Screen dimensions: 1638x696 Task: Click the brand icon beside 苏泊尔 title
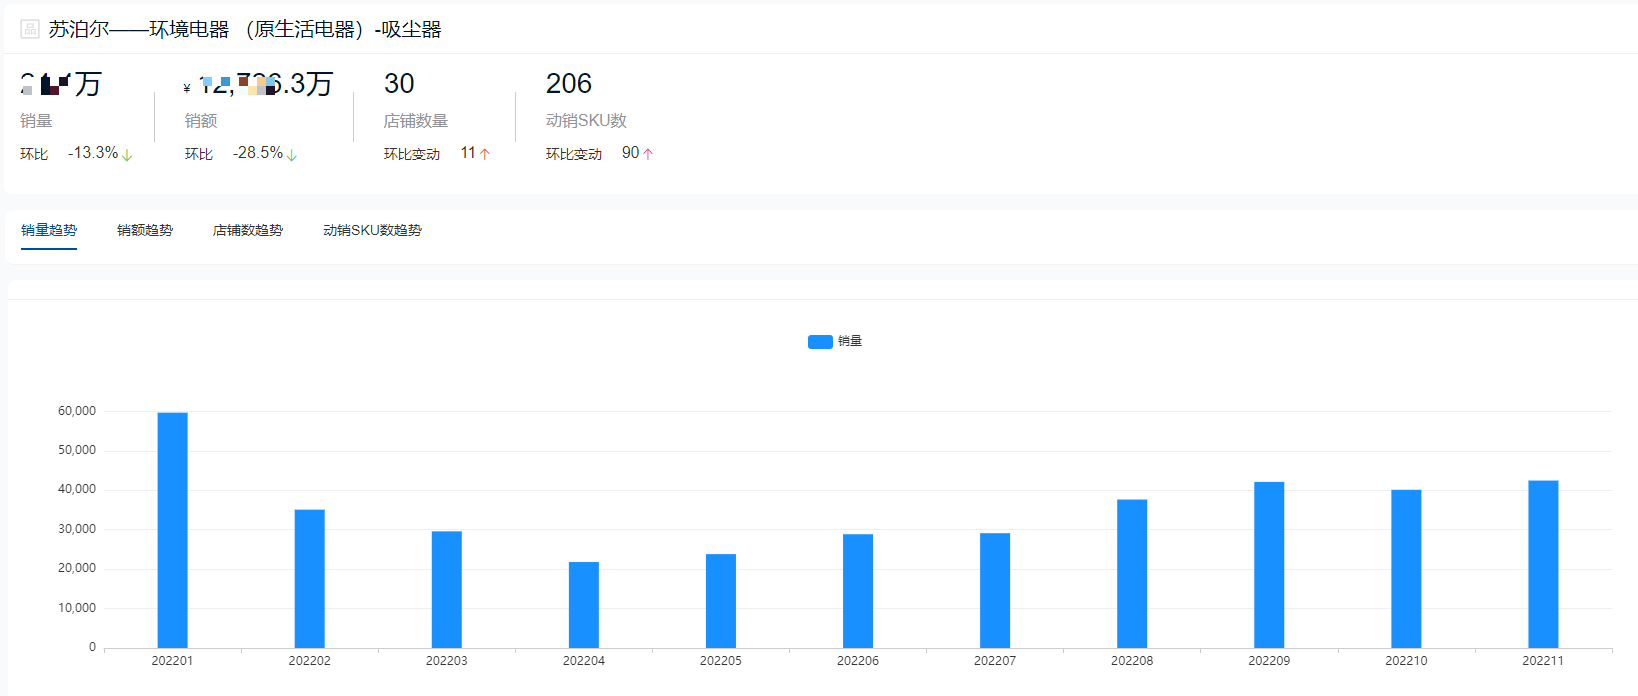[x=30, y=29]
